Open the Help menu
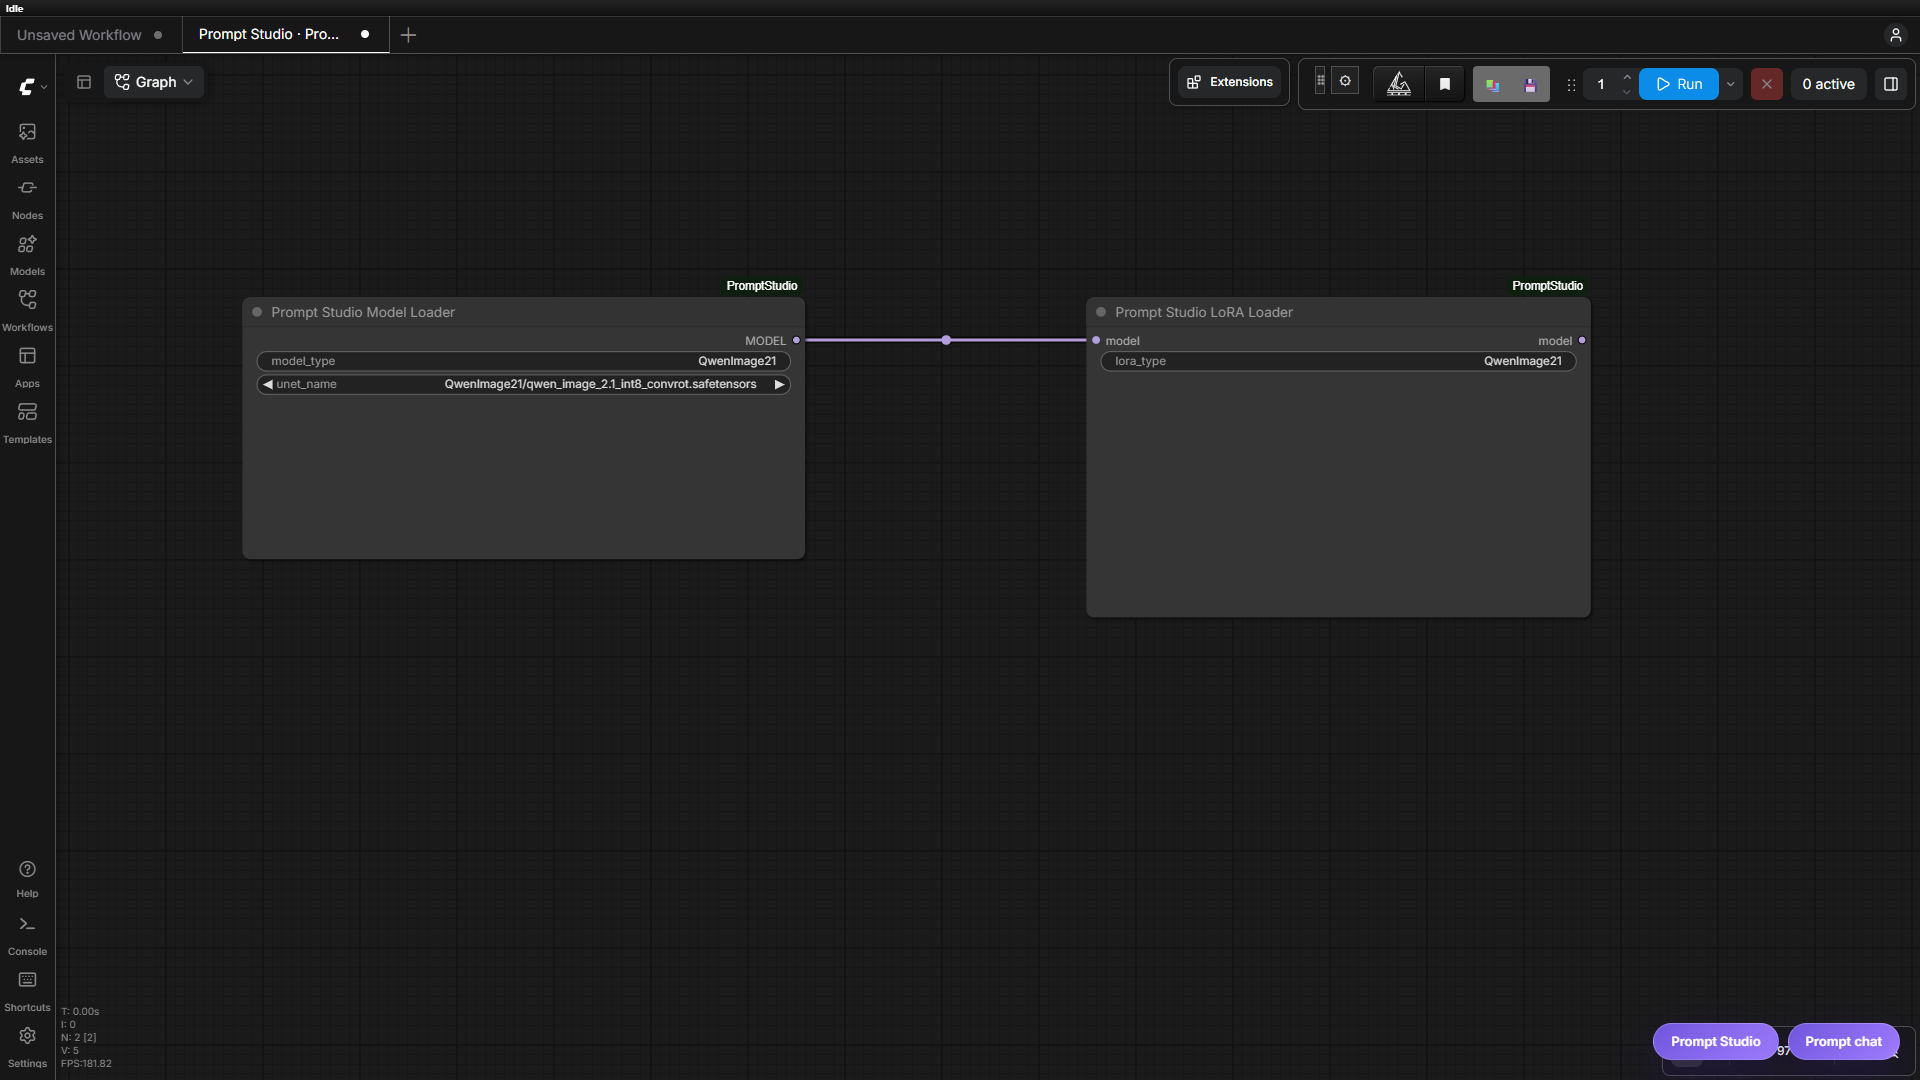This screenshot has height=1080, width=1920. coord(27,879)
